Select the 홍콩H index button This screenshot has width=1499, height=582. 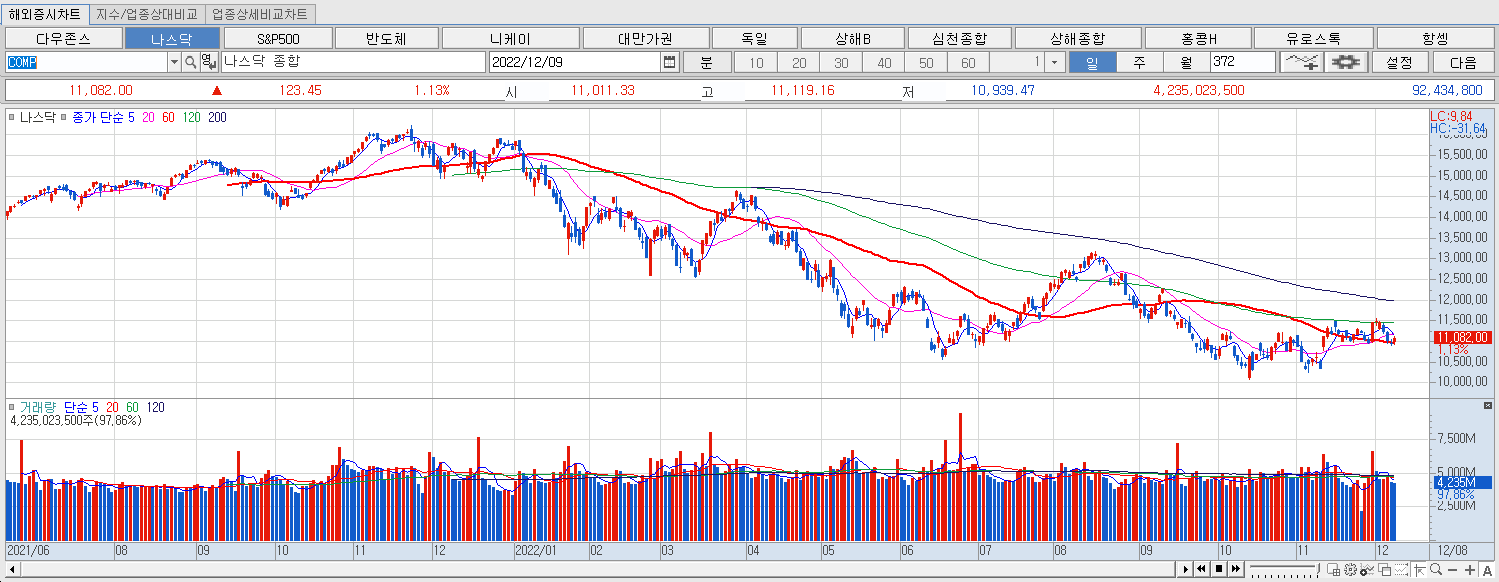coord(1198,38)
